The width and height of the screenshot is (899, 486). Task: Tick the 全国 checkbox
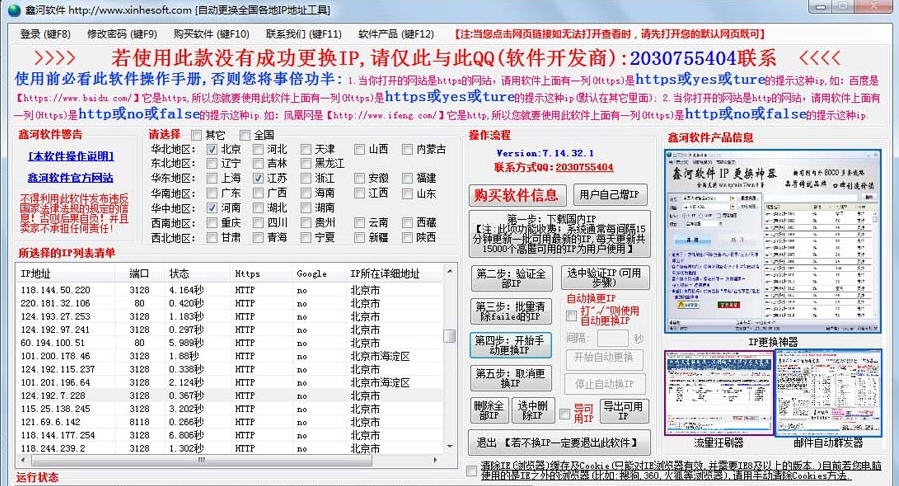coord(245,135)
